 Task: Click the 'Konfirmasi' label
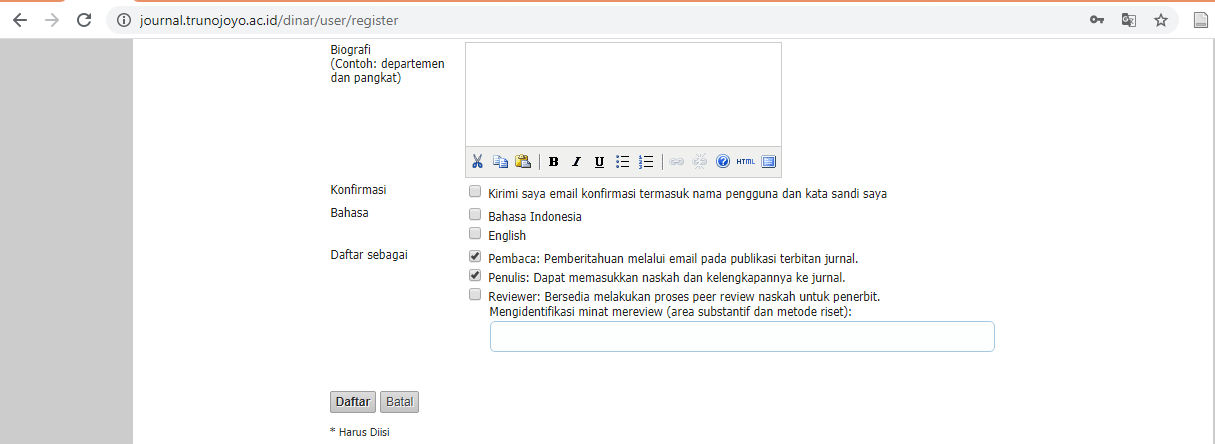pyautogui.click(x=358, y=190)
